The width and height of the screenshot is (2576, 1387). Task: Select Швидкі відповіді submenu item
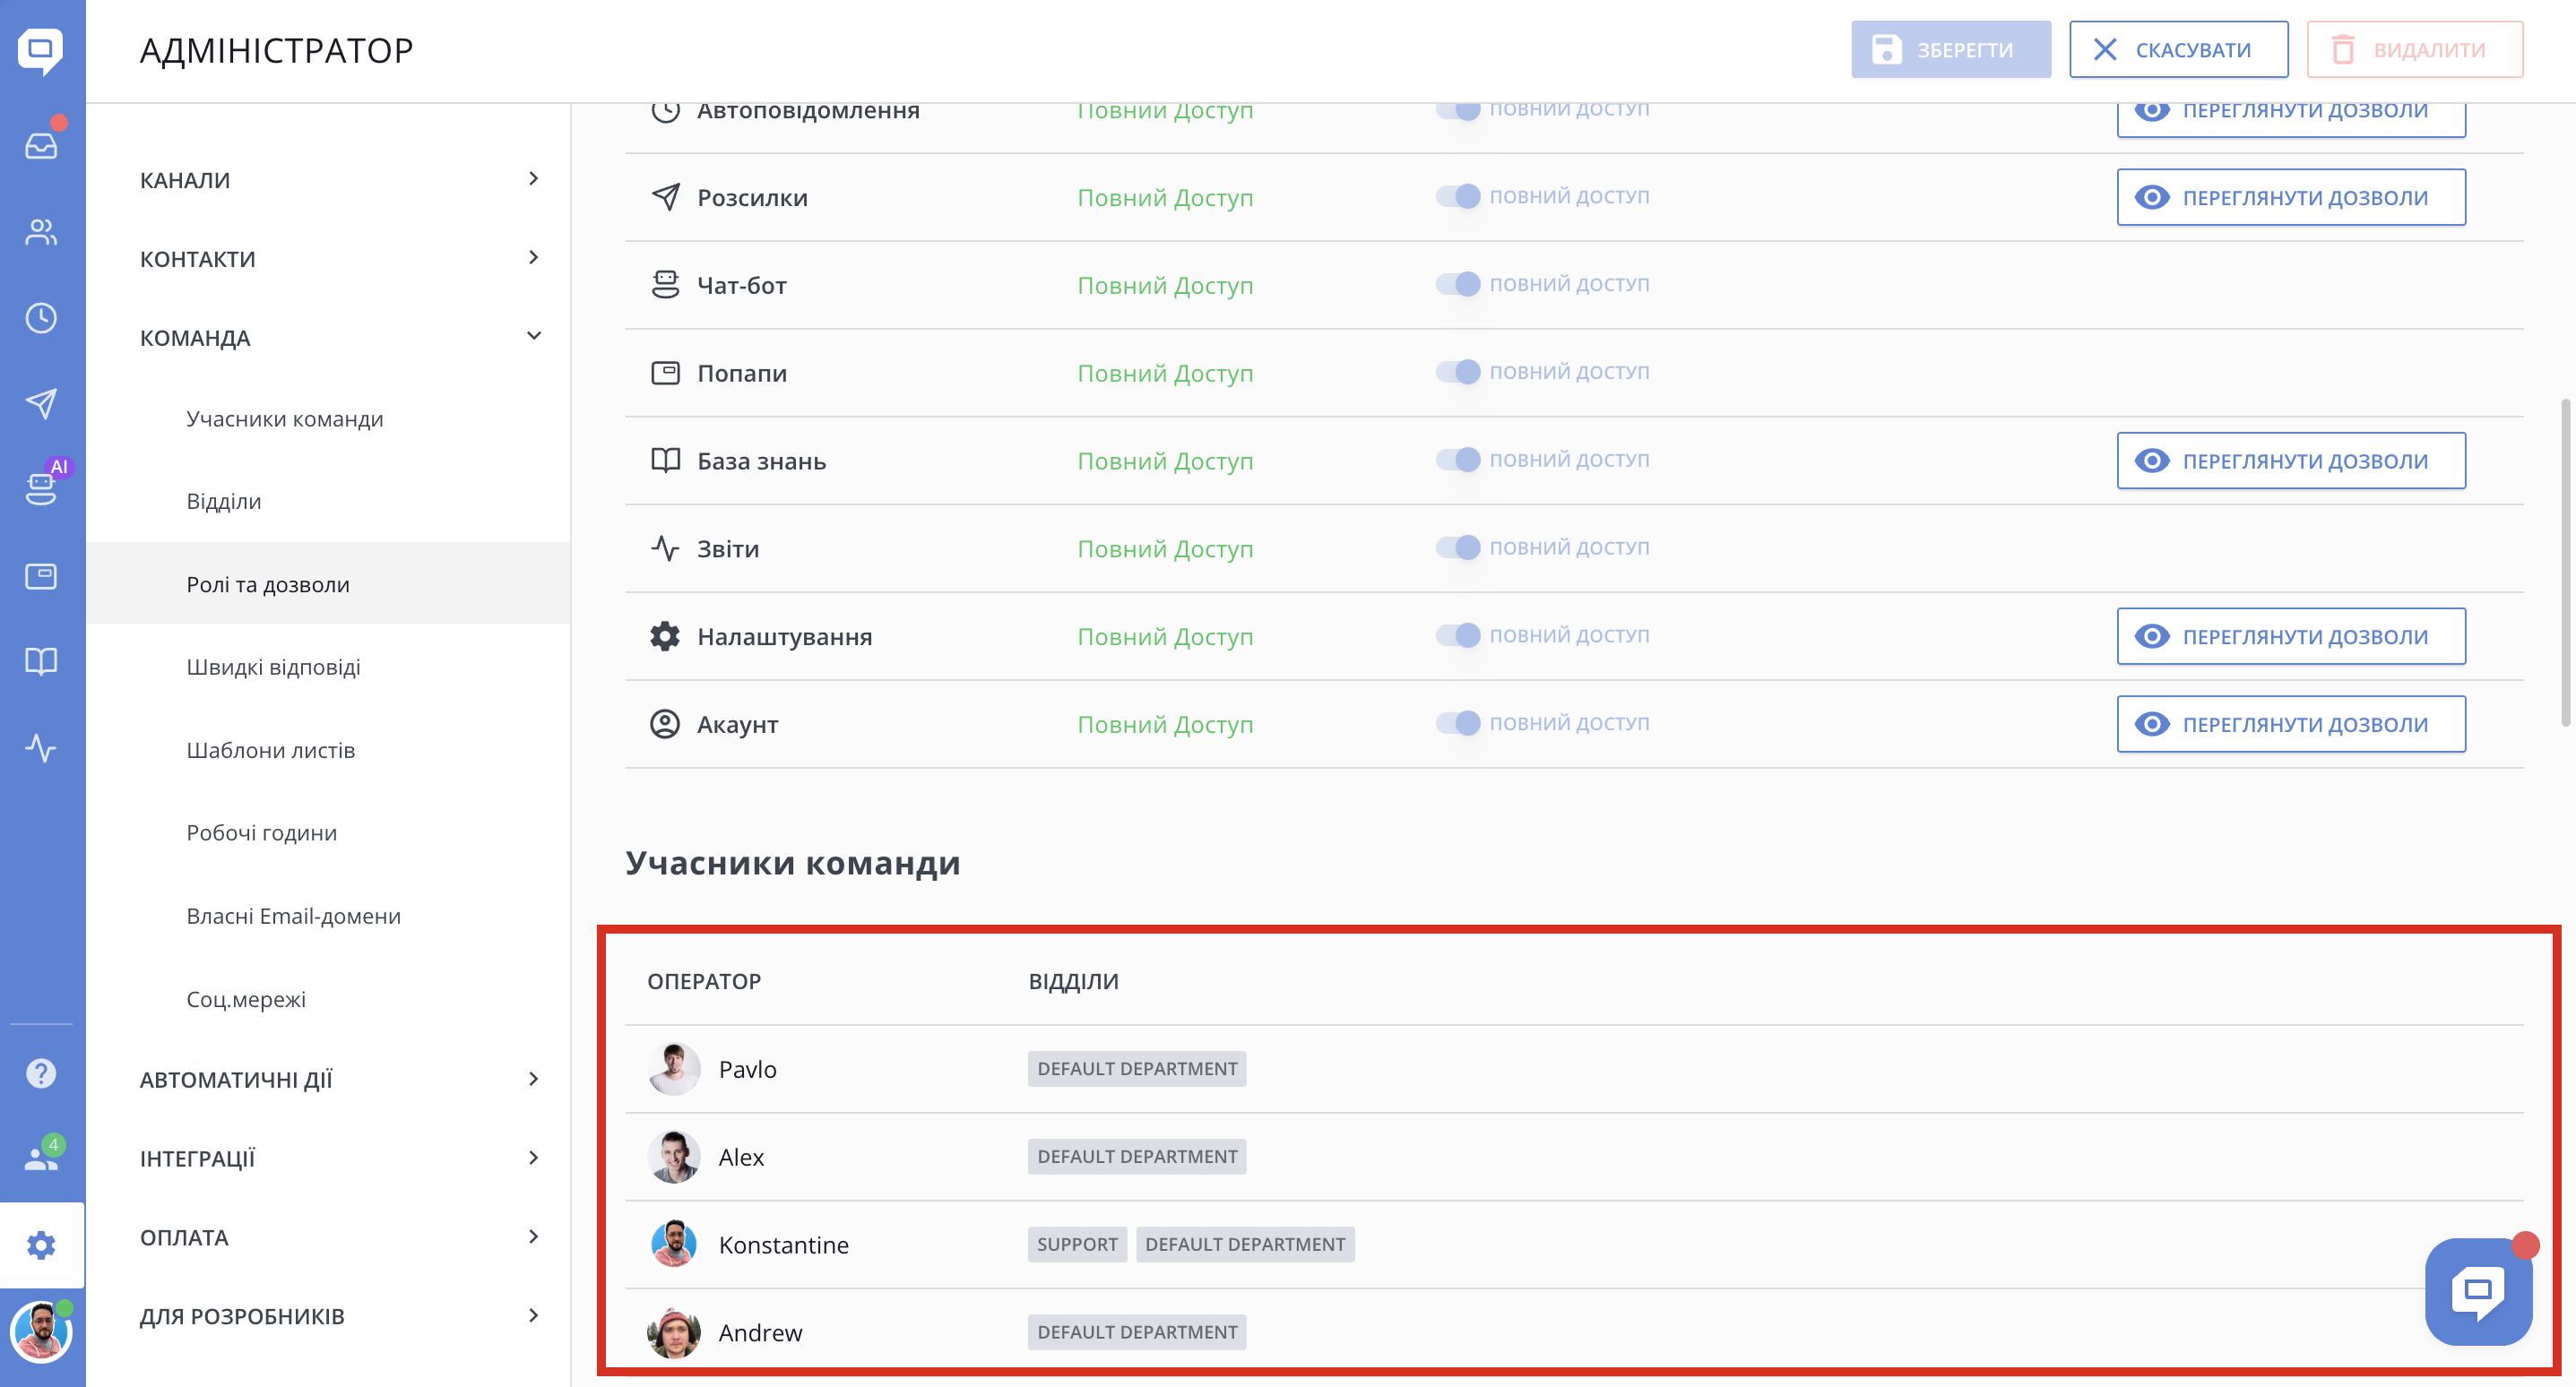273,667
